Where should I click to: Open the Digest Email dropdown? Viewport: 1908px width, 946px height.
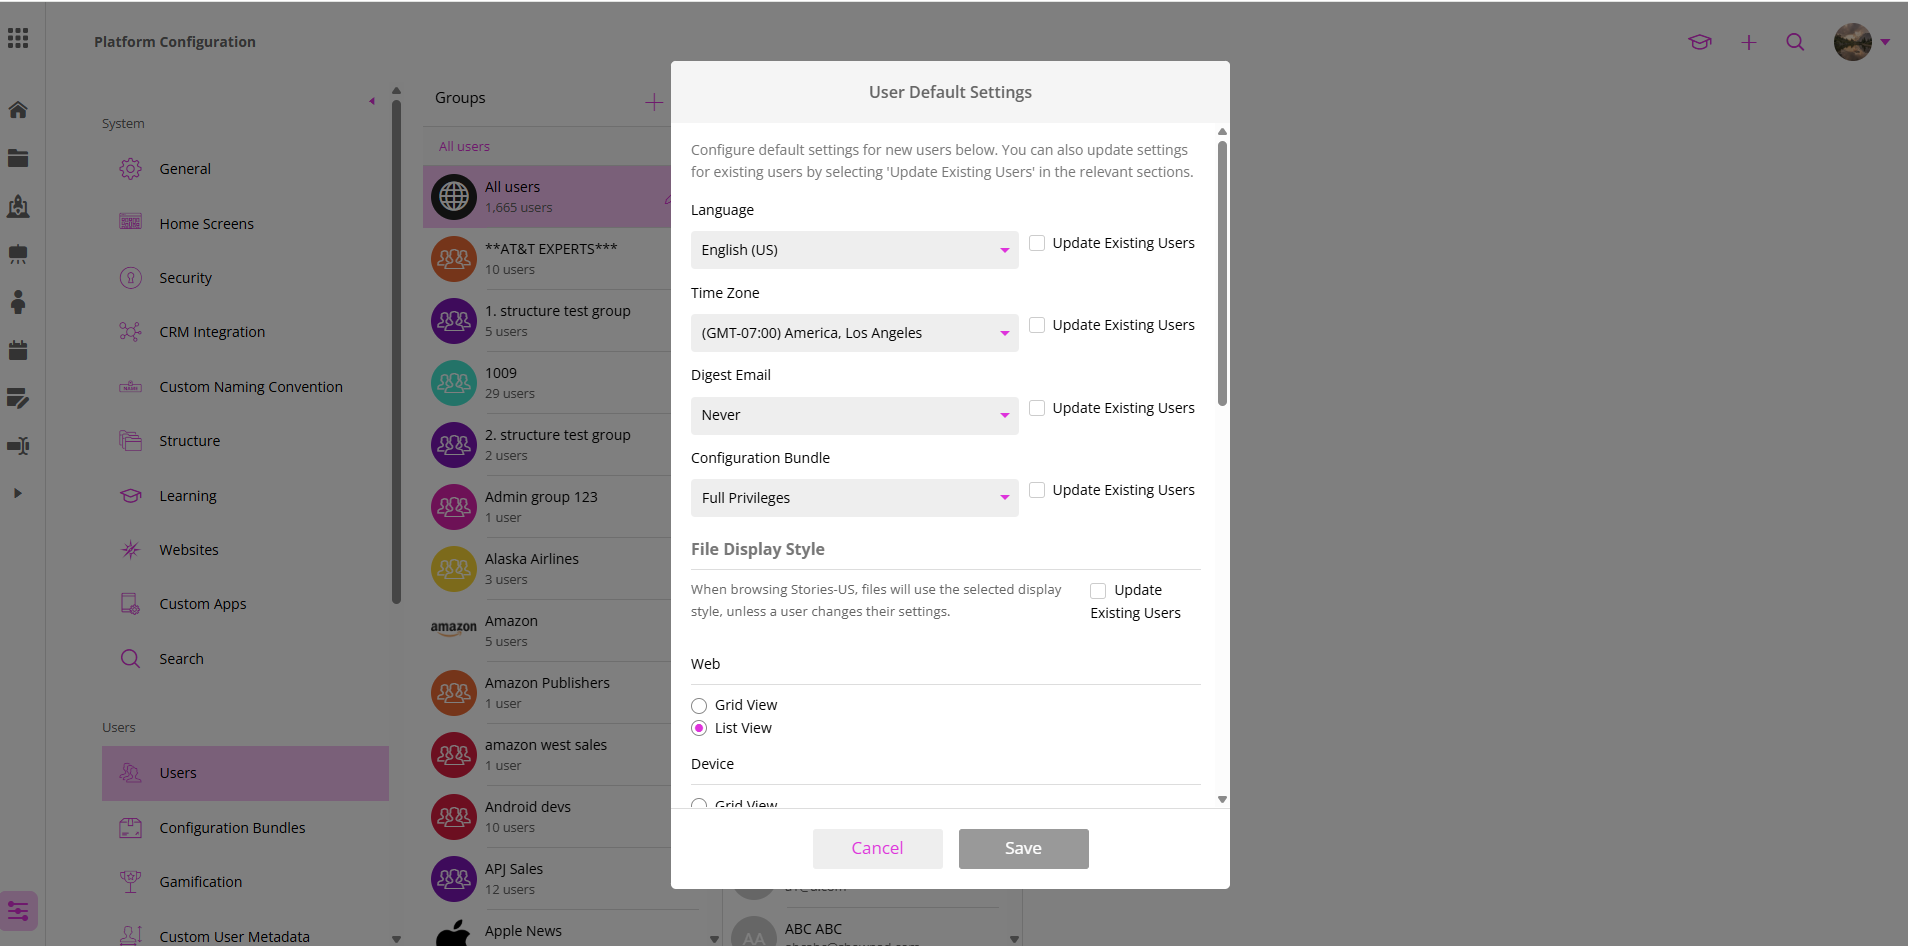[855, 415]
